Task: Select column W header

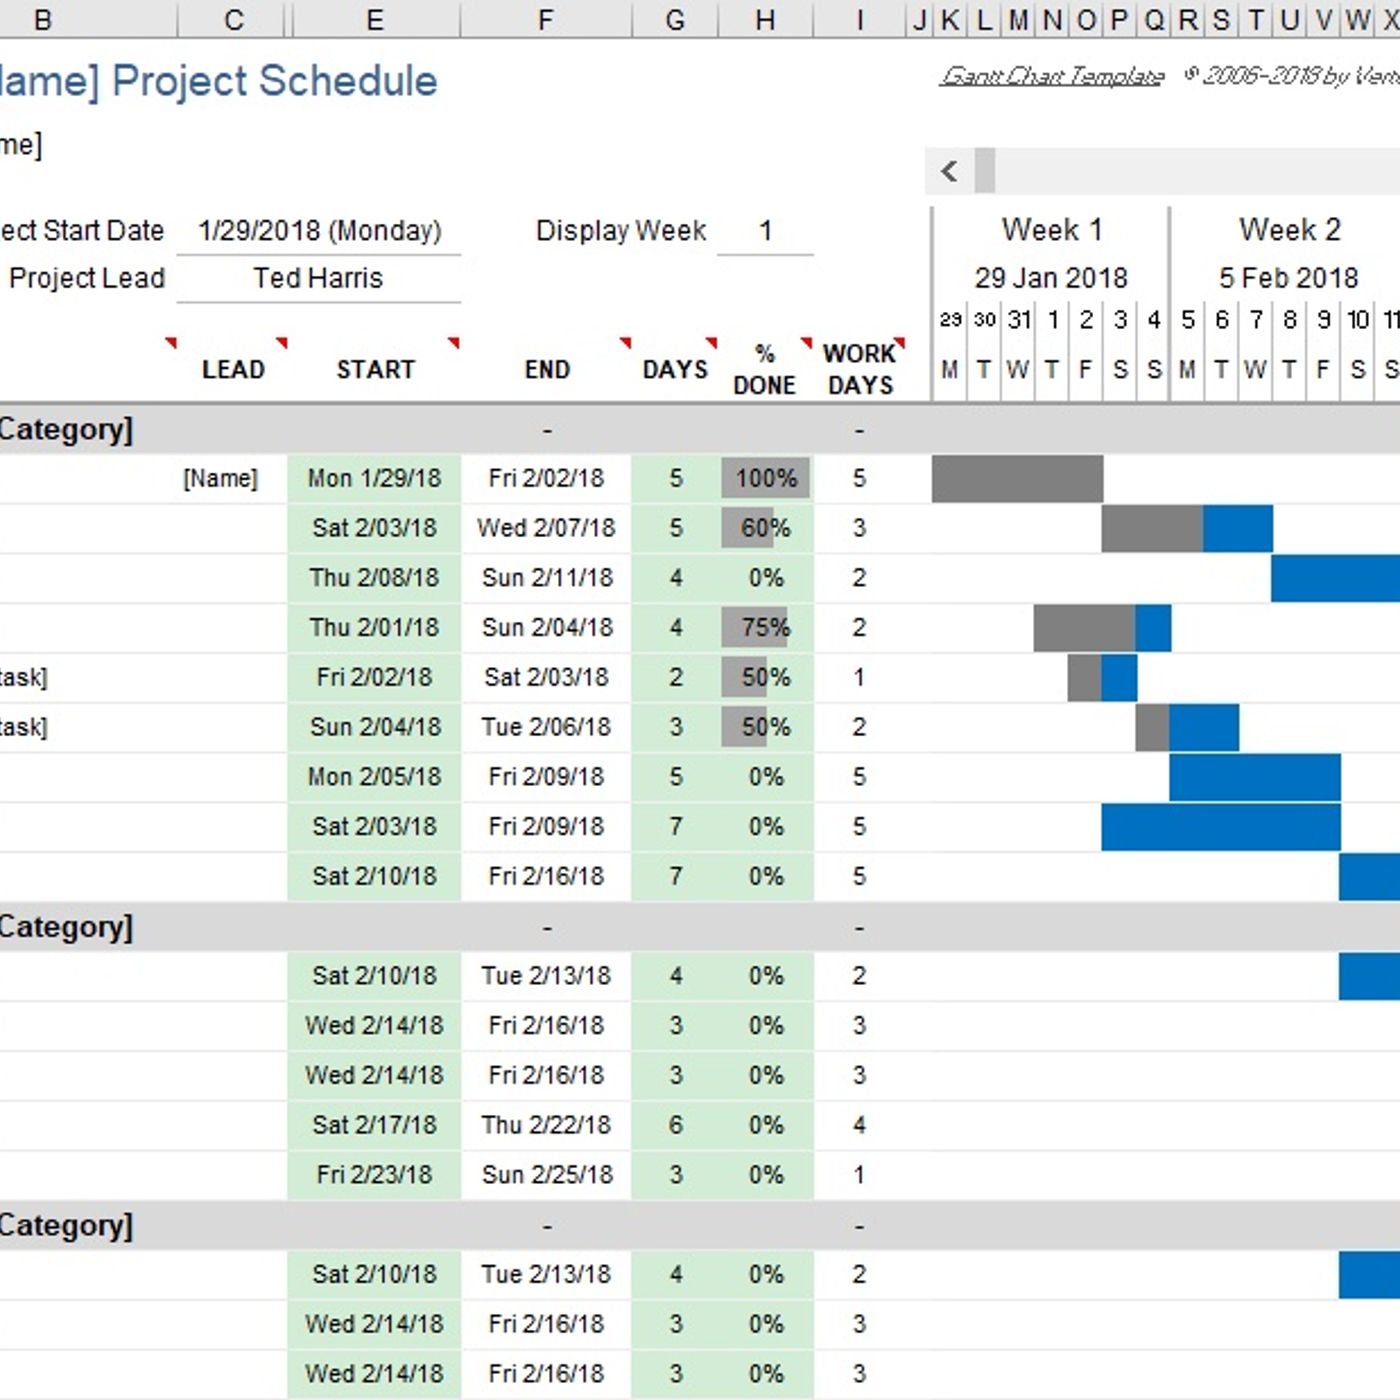Action: click(x=1357, y=18)
